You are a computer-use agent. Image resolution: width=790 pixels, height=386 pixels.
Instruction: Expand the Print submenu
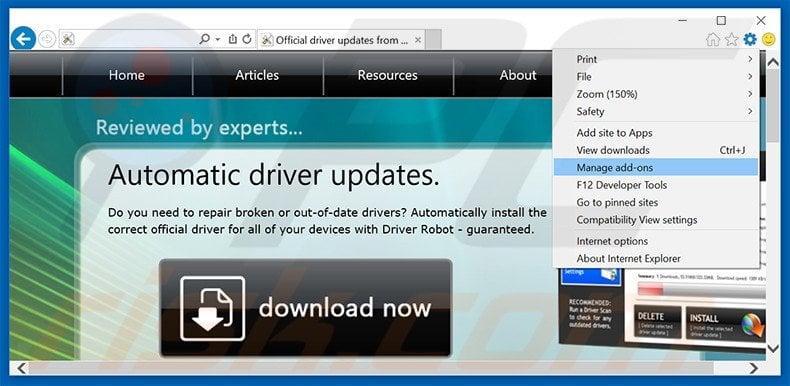pos(655,59)
